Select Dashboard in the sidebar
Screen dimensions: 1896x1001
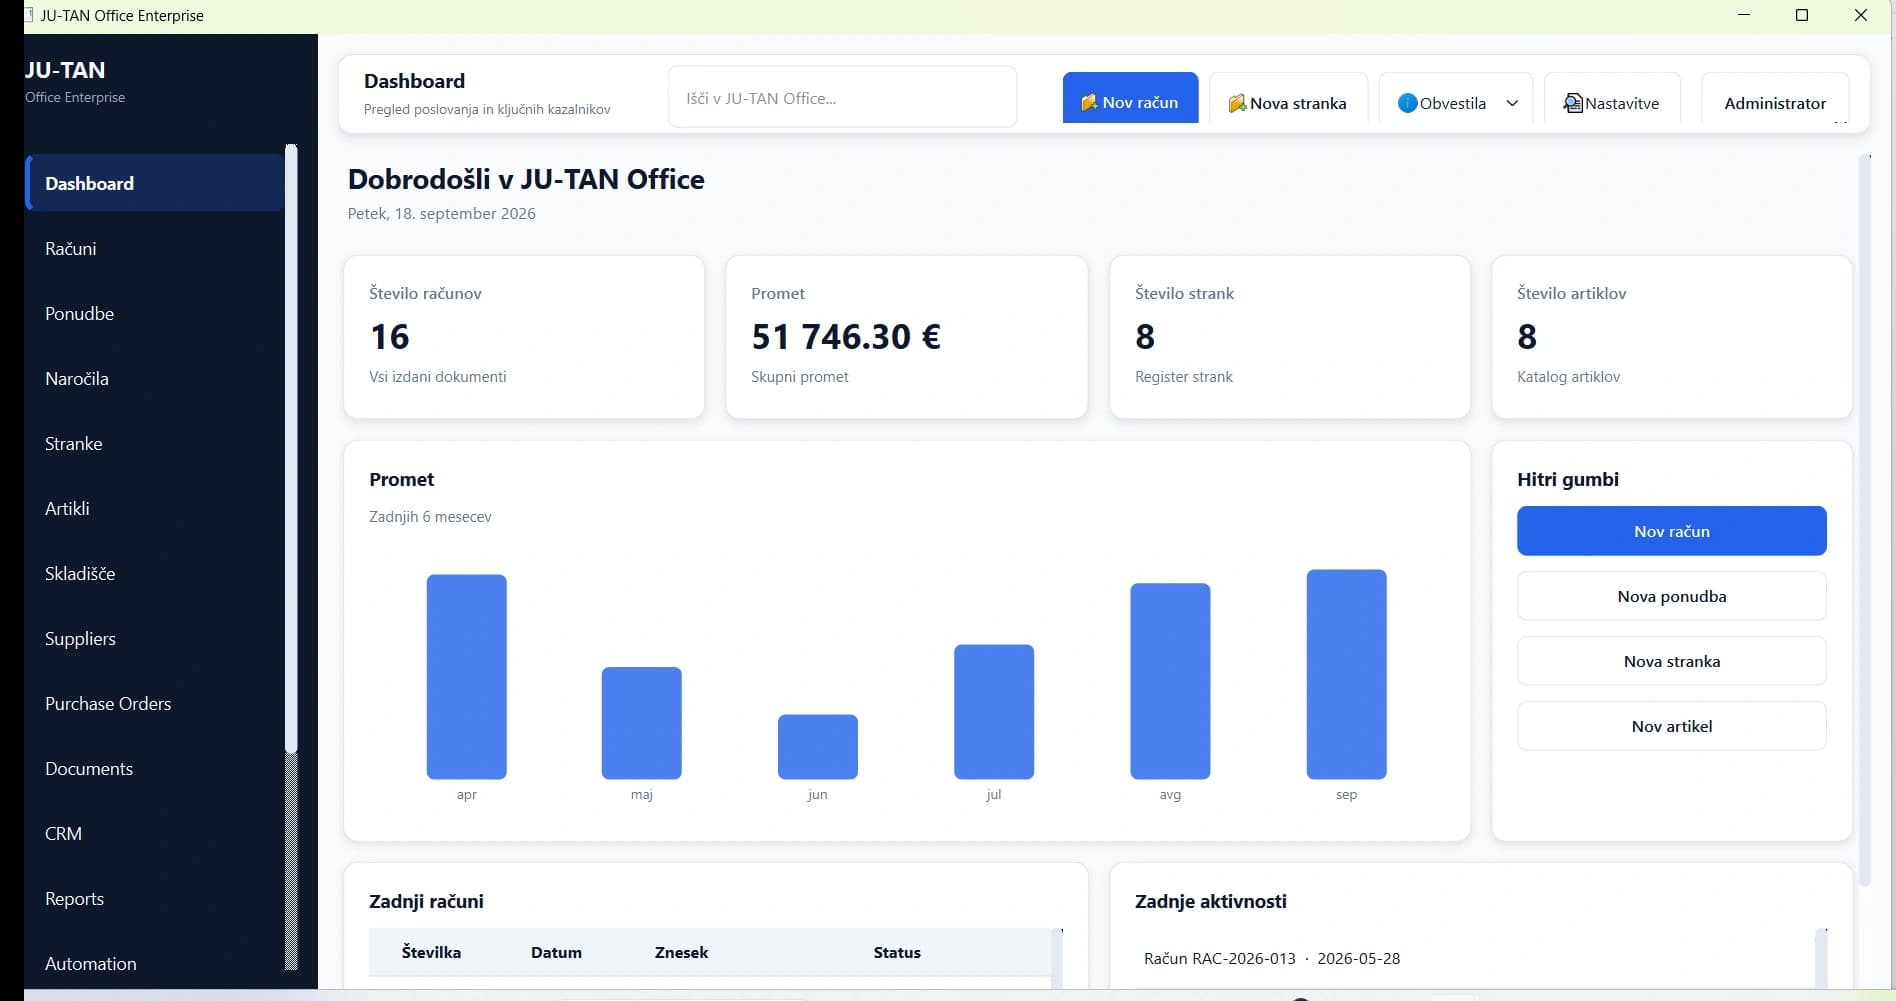point(155,183)
